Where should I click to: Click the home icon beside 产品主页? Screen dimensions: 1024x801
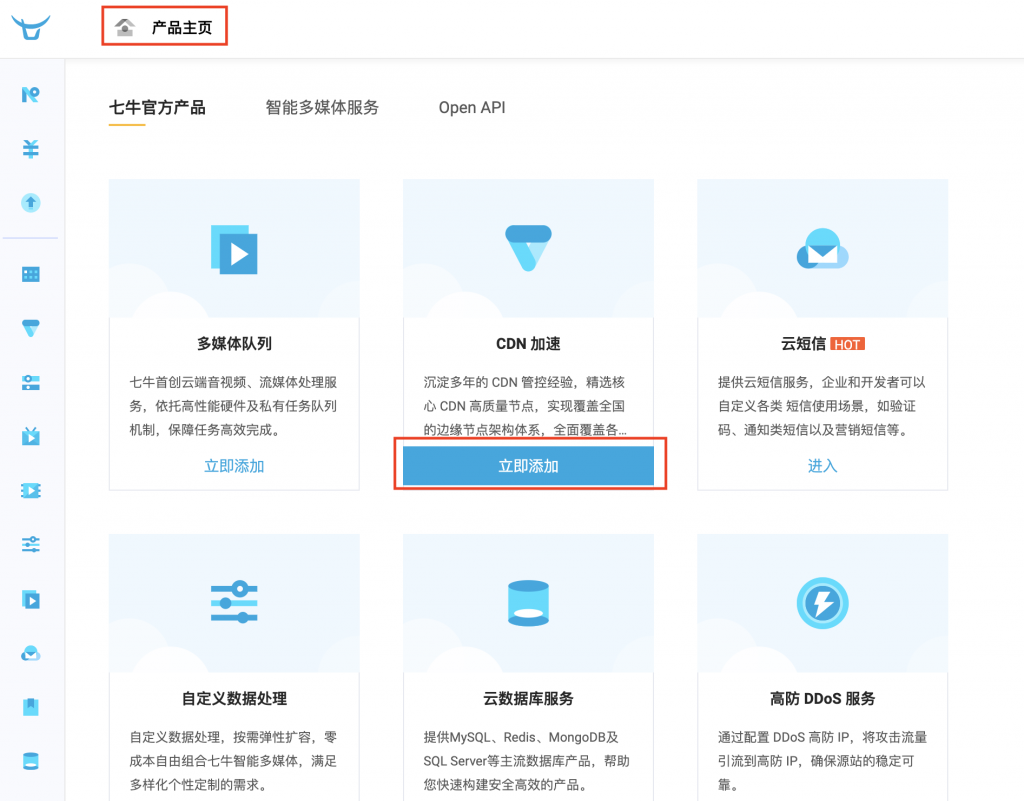125,27
